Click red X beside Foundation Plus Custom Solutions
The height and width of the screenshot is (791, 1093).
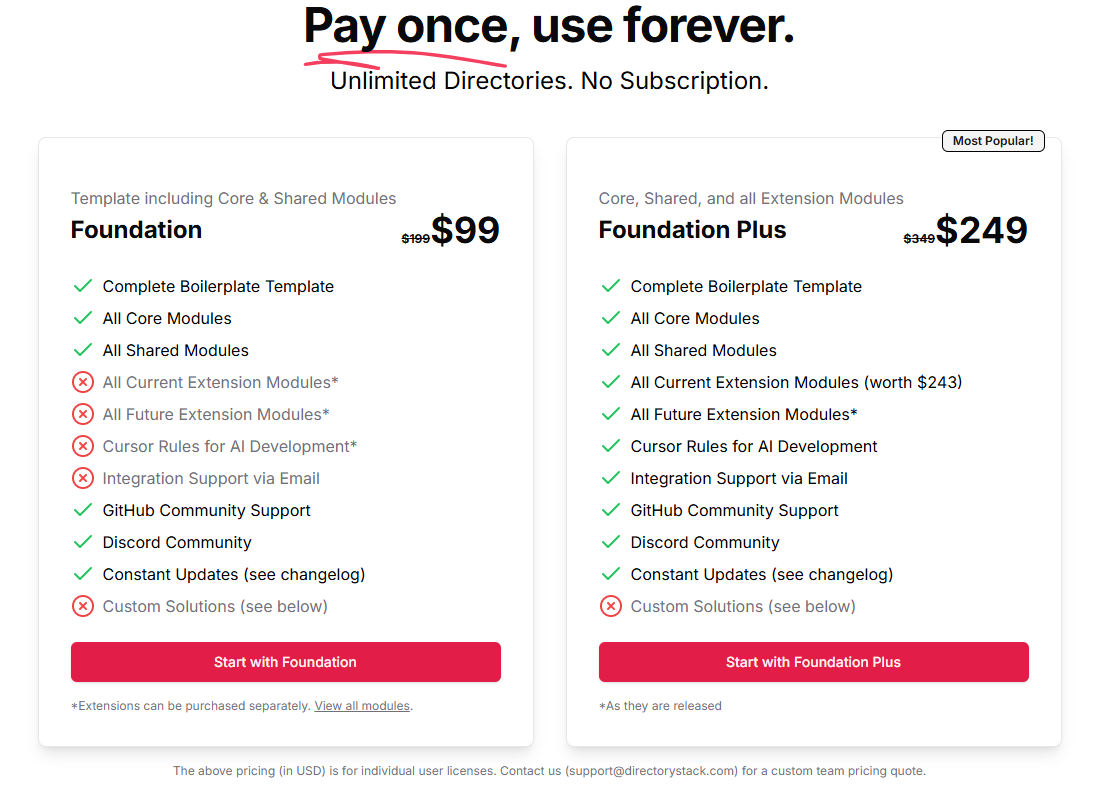click(x=610, y=606)
